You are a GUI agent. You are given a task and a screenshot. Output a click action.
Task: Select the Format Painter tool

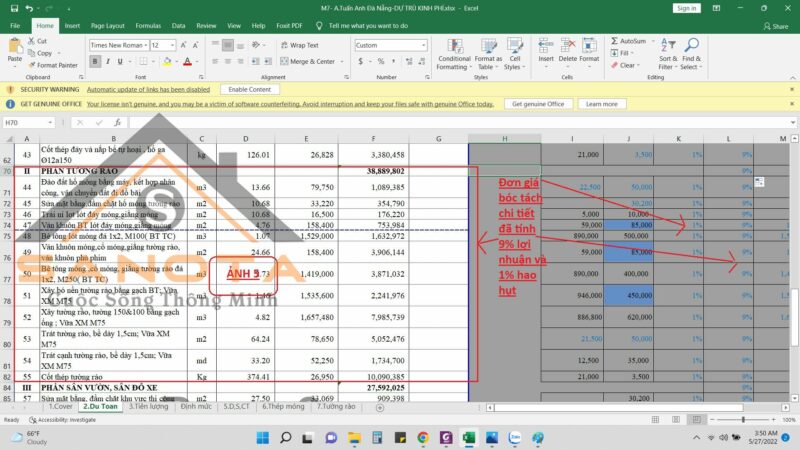56,65
